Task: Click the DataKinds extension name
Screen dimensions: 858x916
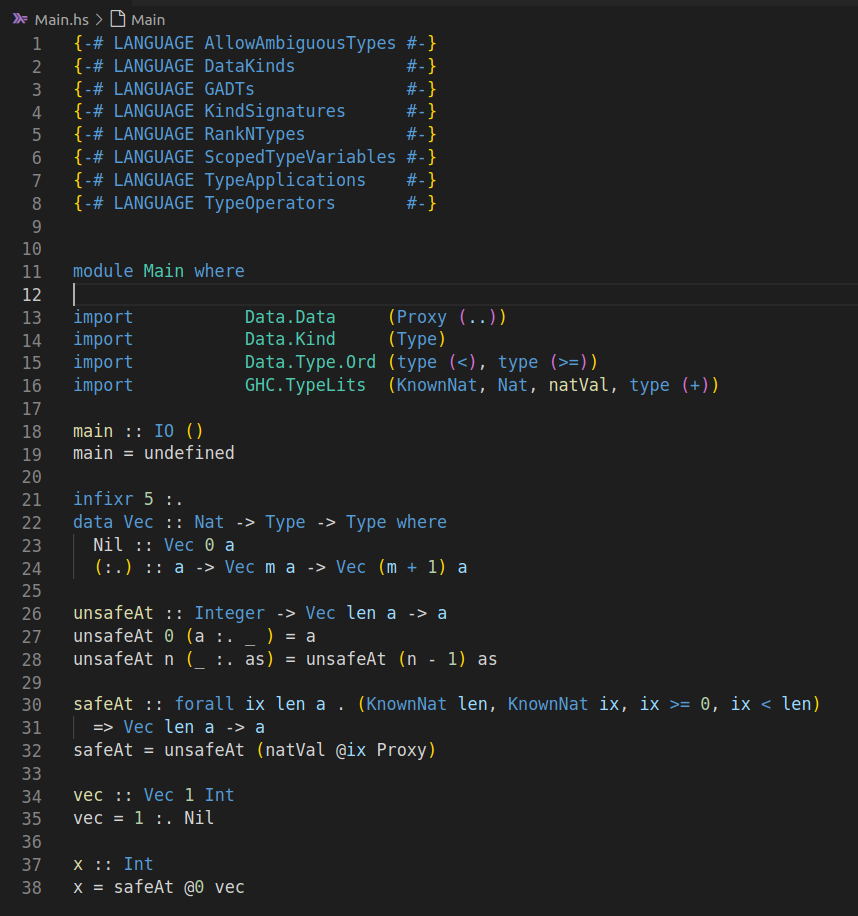Action: pyautogui.click(x=249, y=66)
